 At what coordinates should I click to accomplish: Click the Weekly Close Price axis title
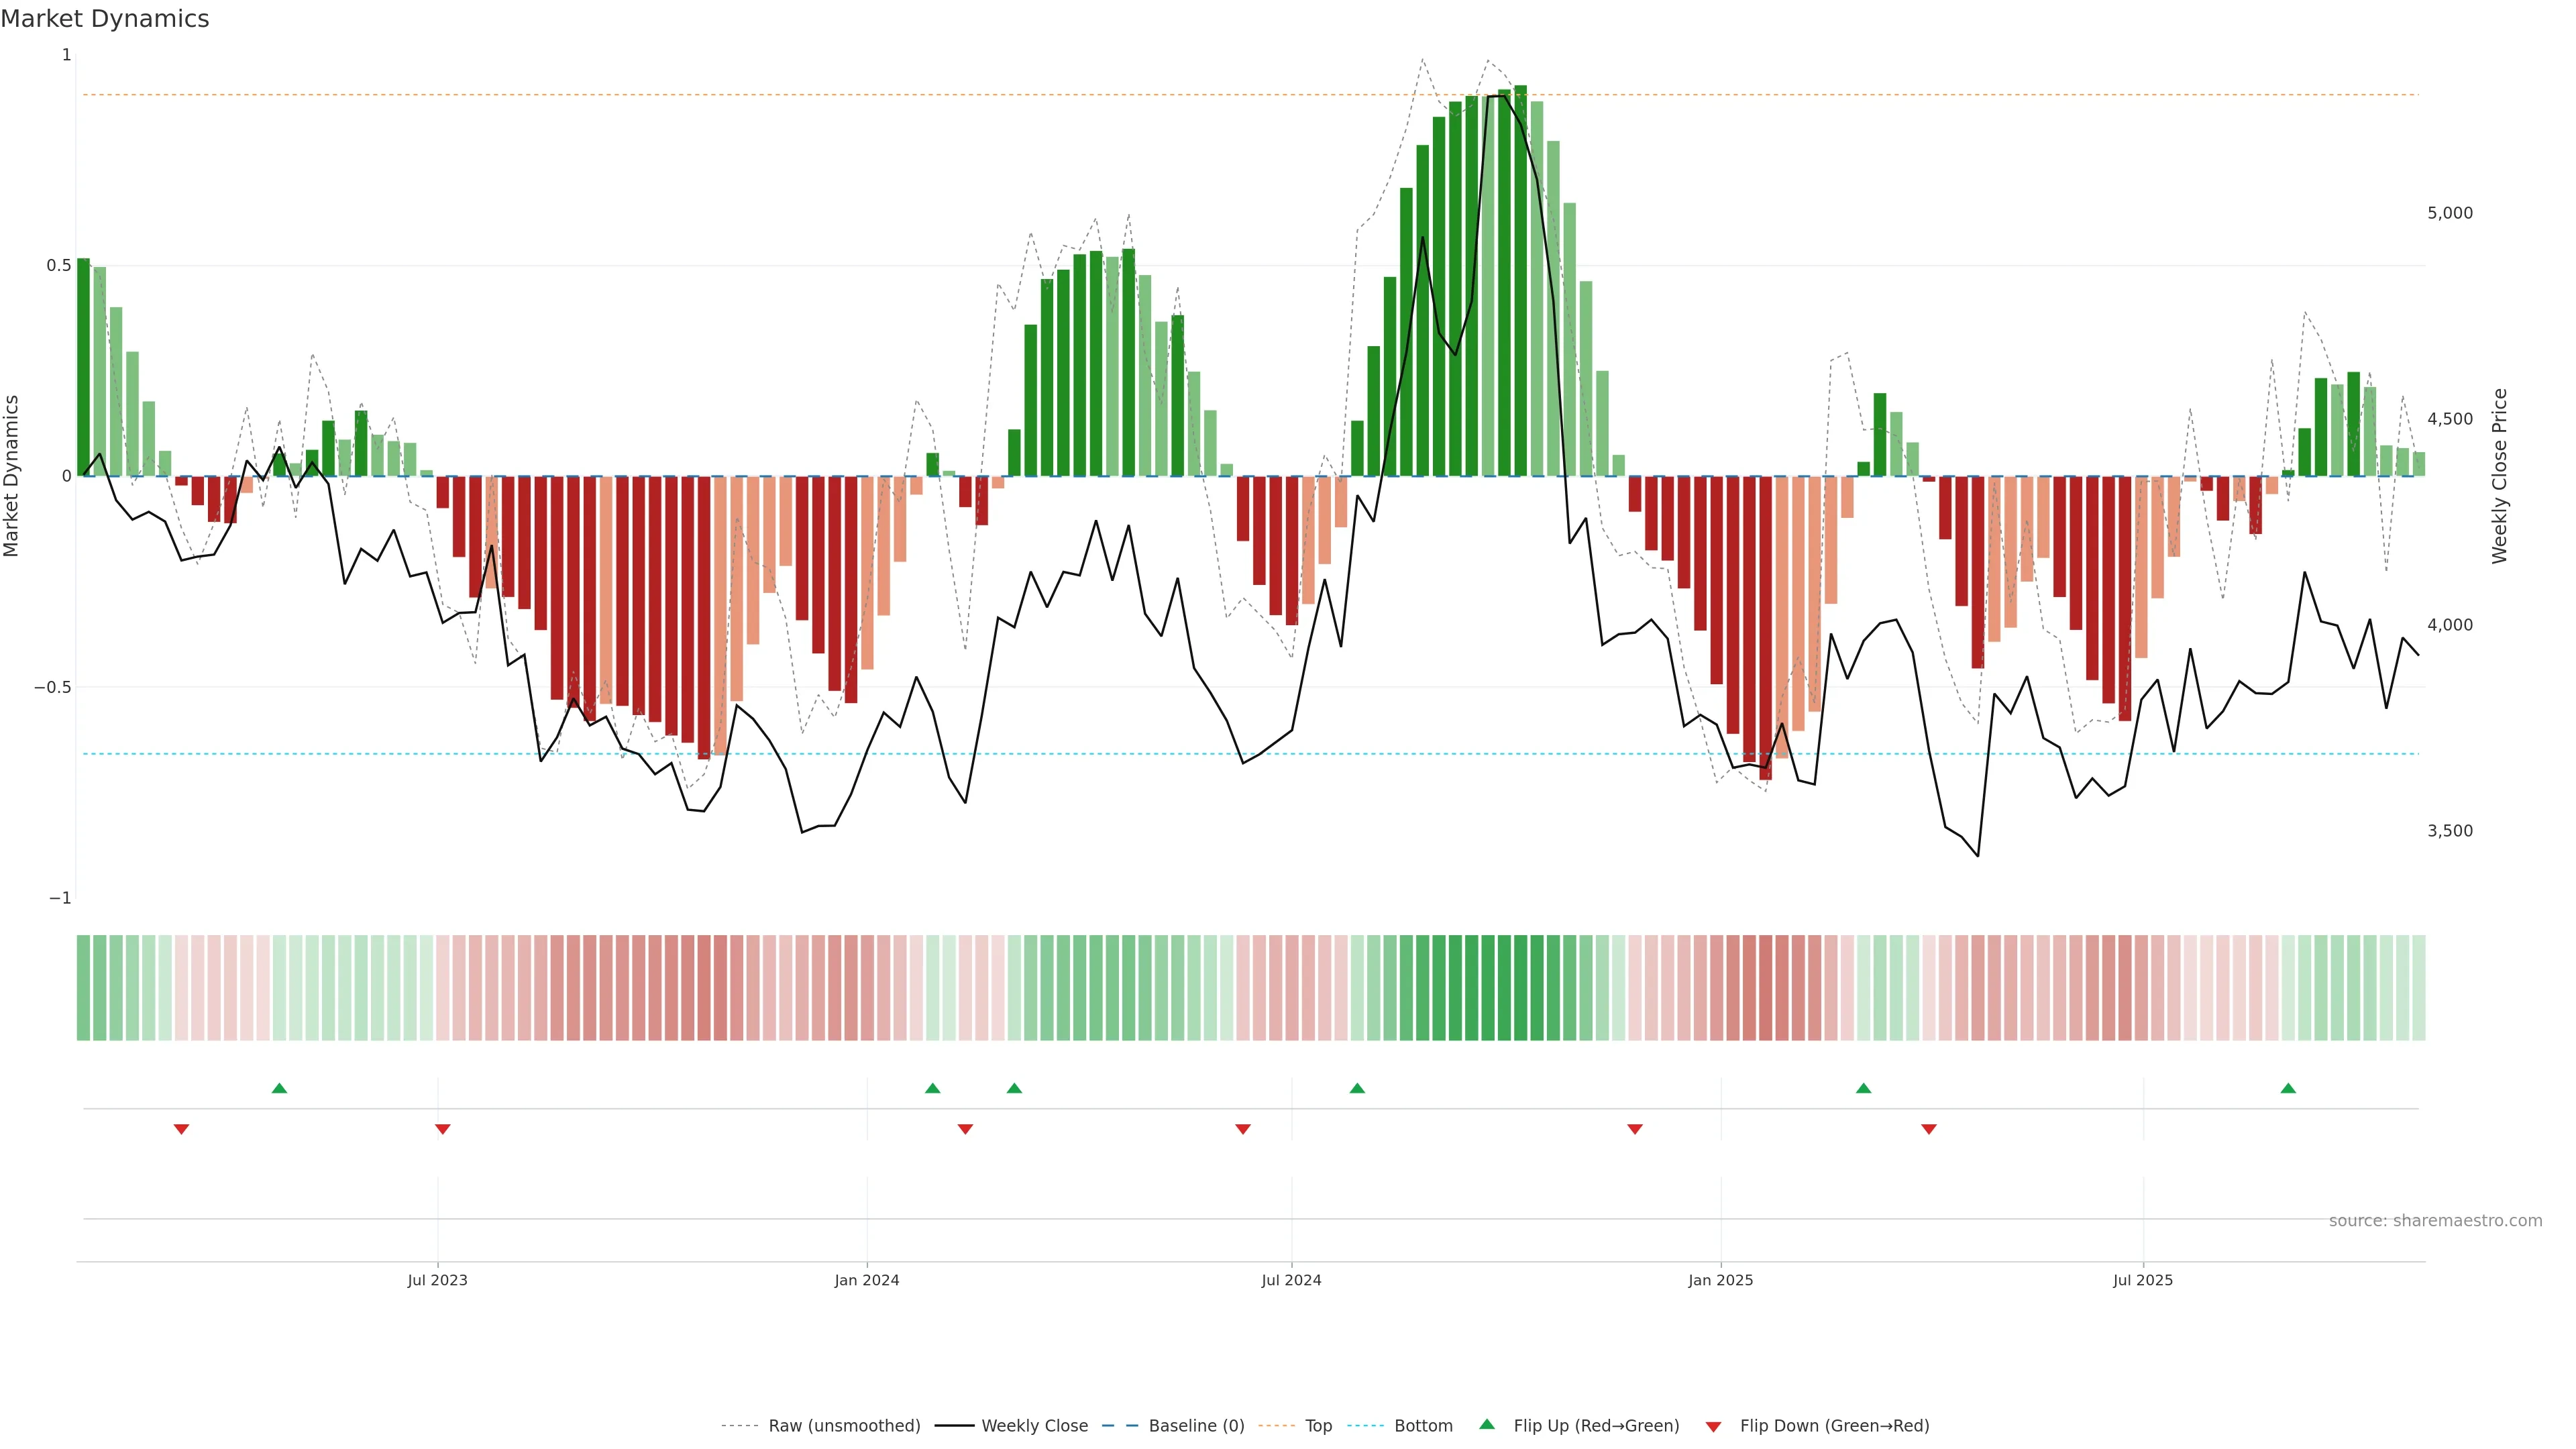[x=2499, y=476]
